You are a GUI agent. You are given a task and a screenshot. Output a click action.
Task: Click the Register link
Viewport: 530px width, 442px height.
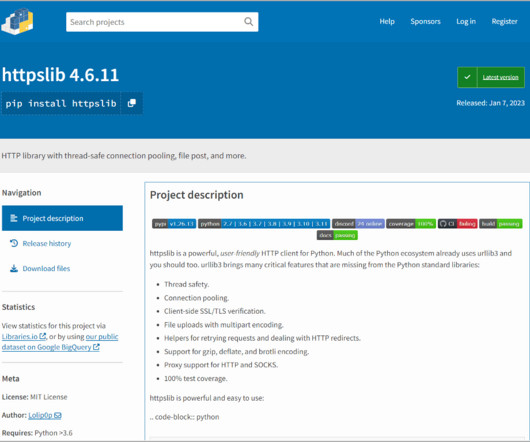pyautogui.click(x=505, y=22)
